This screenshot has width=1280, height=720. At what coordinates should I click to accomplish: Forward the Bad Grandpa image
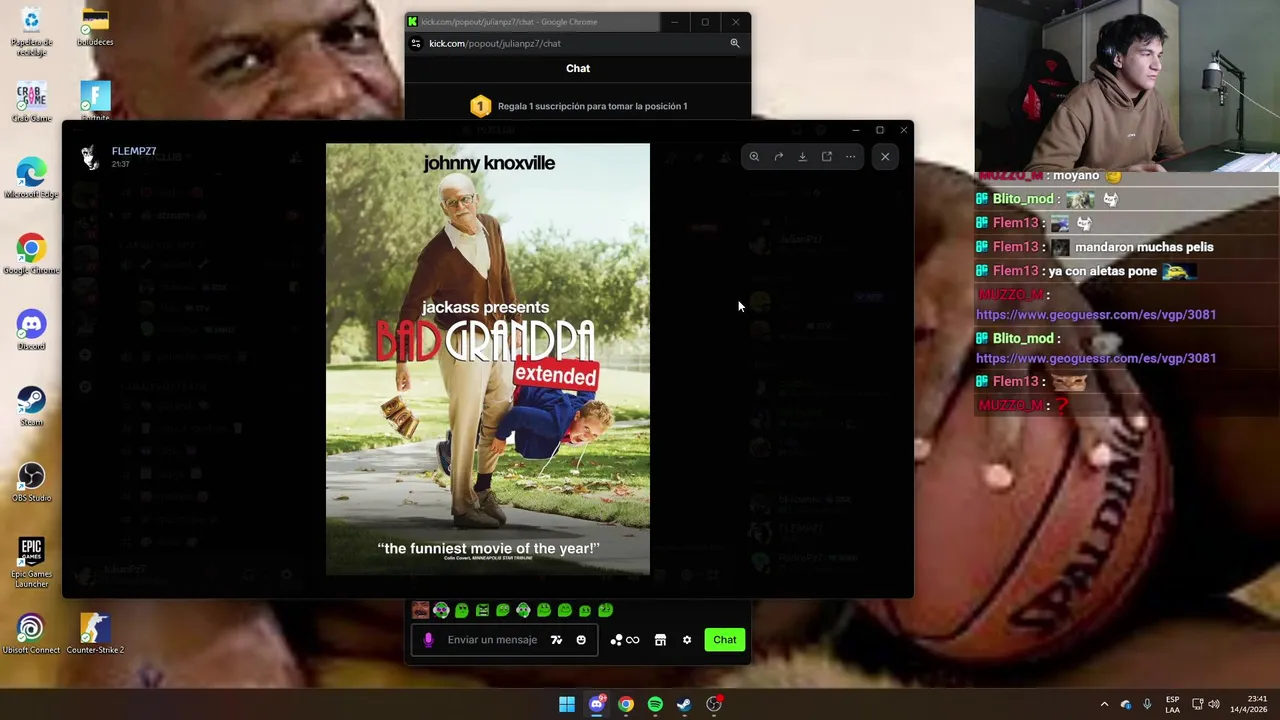(778, 157)
